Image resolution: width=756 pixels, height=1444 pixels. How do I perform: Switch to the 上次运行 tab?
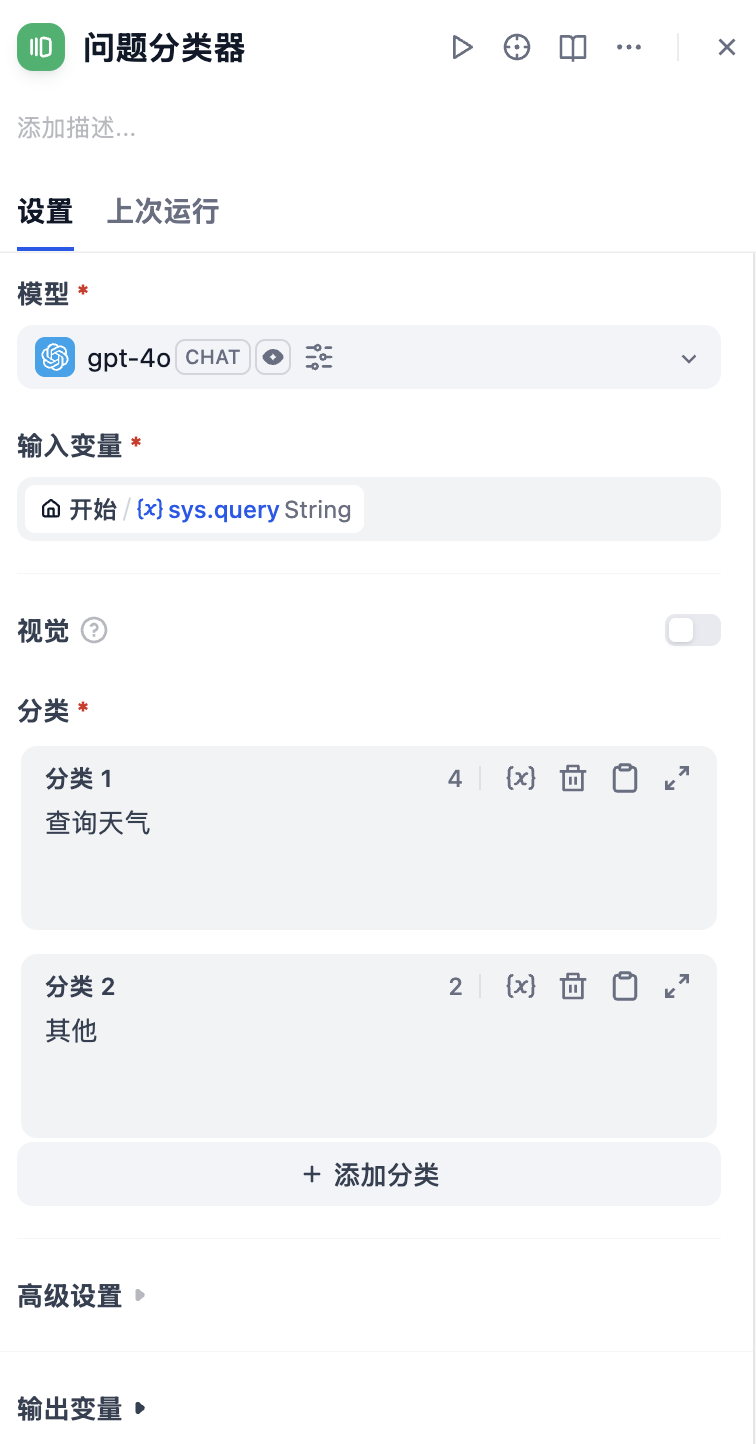pos(162,212)
